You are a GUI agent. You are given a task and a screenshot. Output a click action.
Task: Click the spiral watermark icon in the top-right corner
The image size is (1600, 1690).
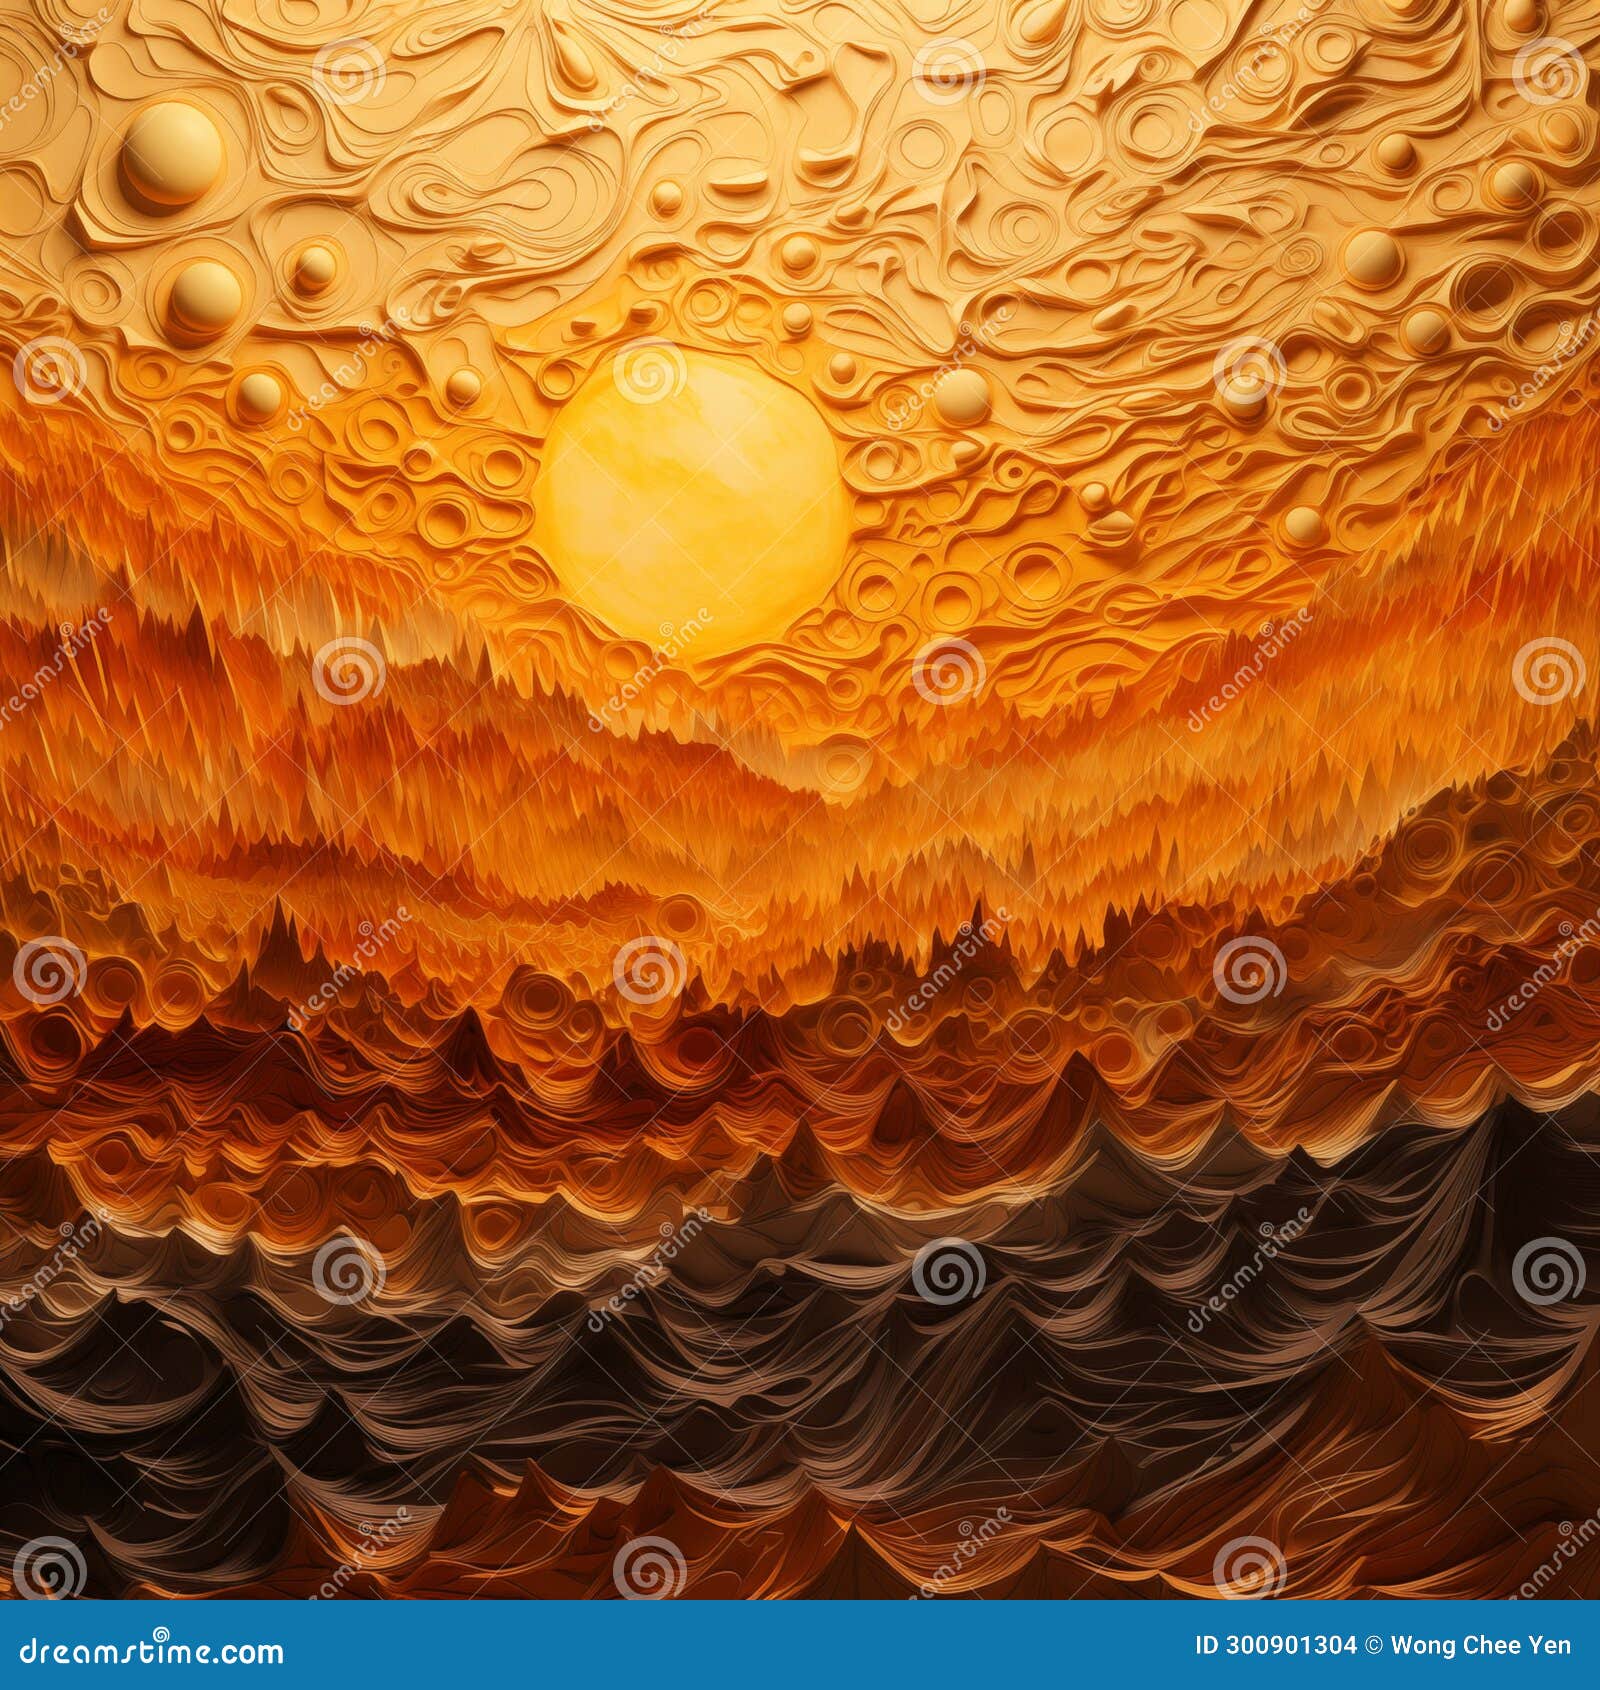tap(1550, 70)
